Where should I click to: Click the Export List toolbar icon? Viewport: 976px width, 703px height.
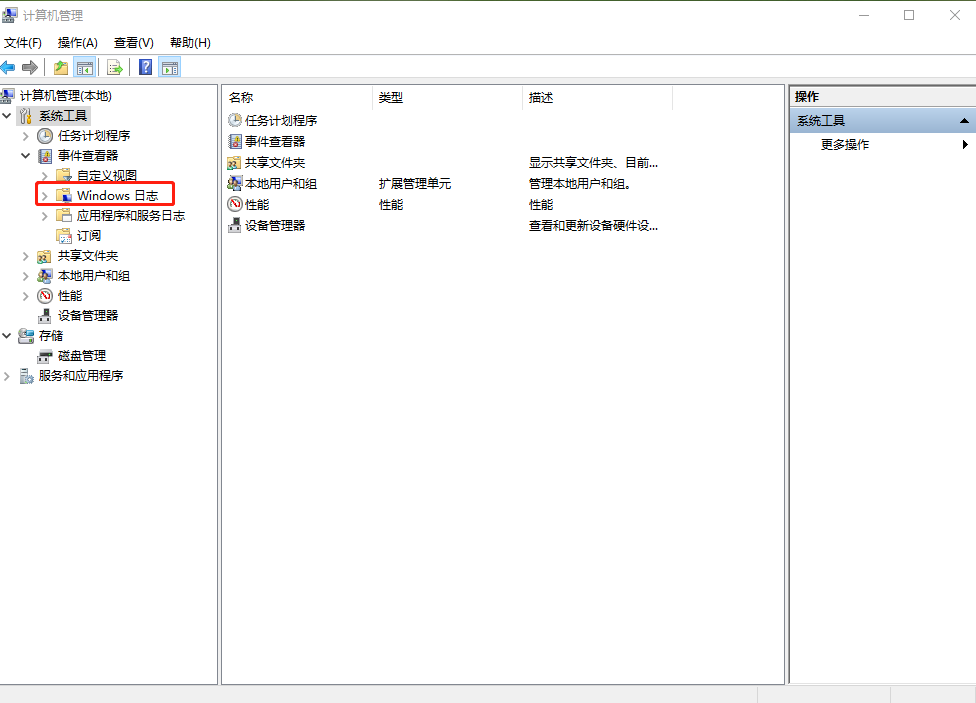point(115,68)
